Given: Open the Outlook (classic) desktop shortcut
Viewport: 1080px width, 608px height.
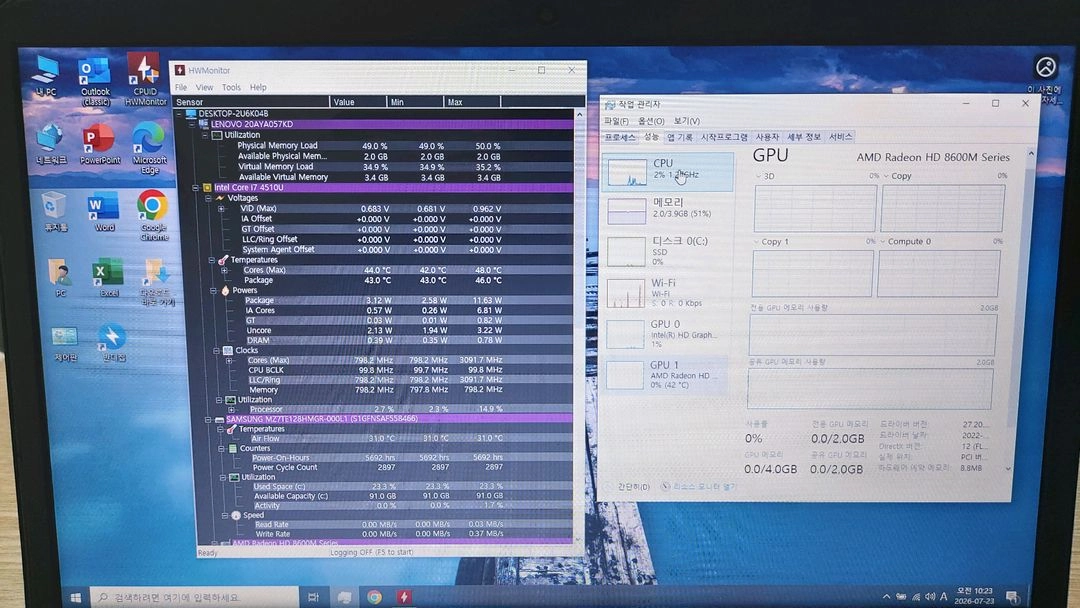Looking at the screenshot, I should 95,81.
